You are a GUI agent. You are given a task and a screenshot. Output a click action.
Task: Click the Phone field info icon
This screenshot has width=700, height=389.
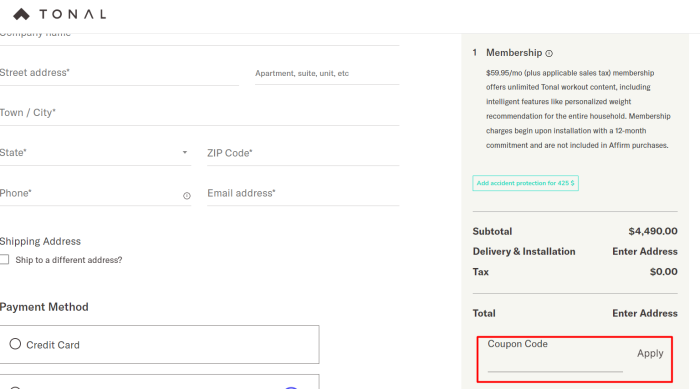(x=187, y=196)
